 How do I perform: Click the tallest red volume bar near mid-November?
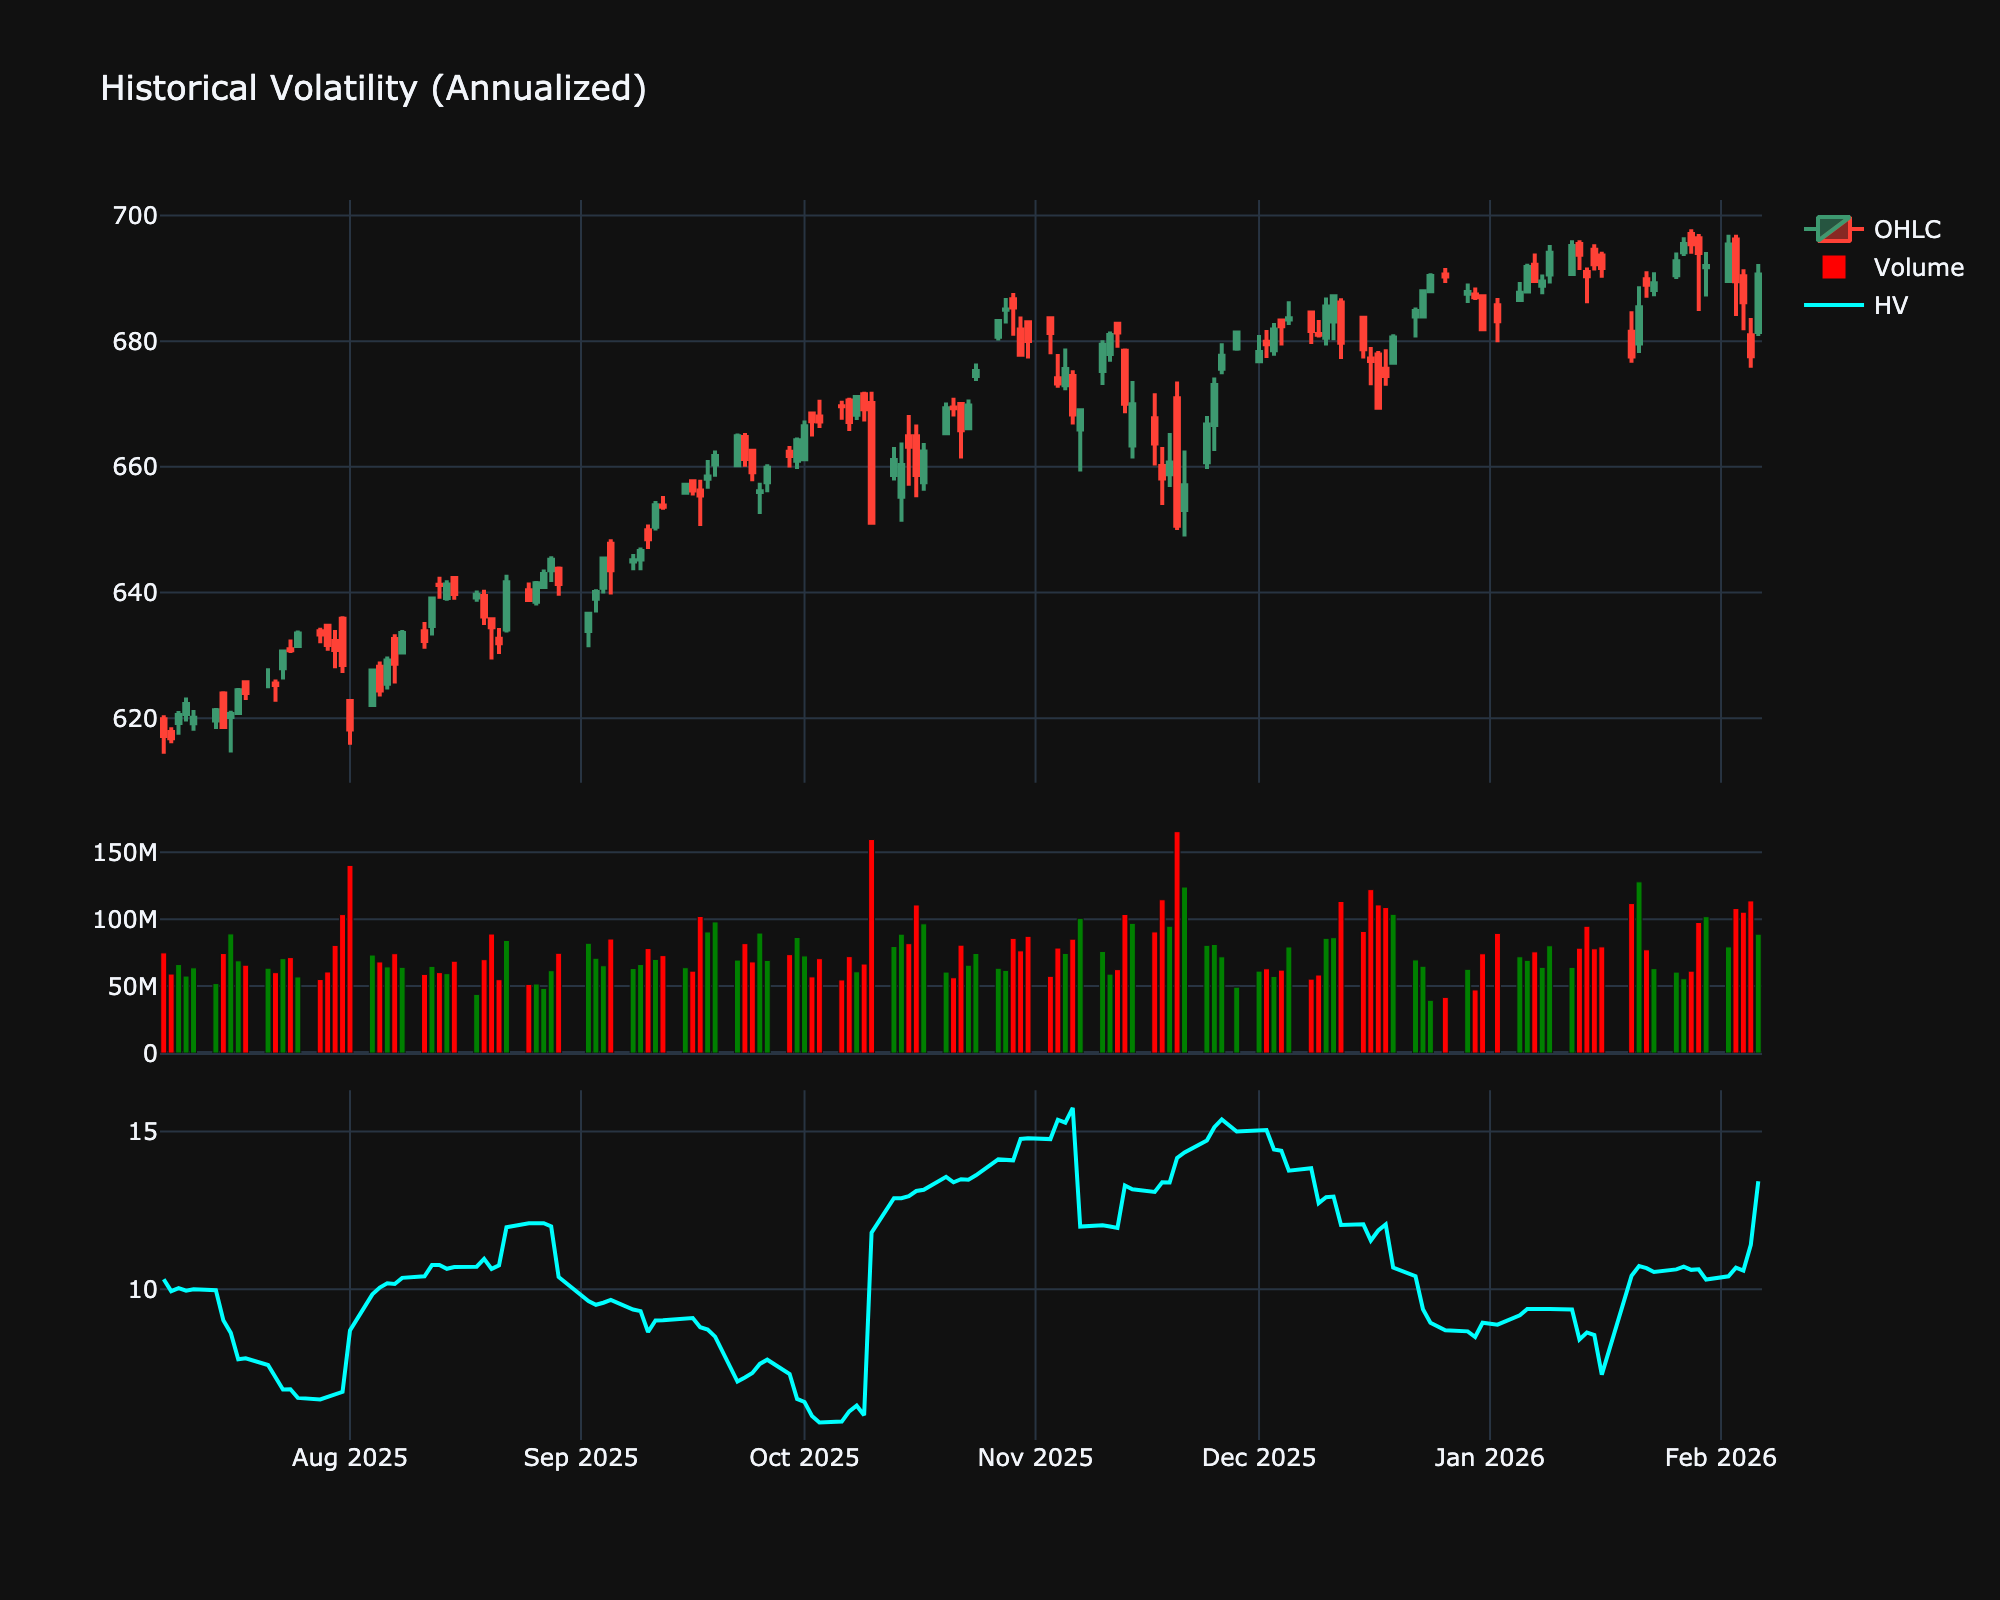tap(1178, 930)
